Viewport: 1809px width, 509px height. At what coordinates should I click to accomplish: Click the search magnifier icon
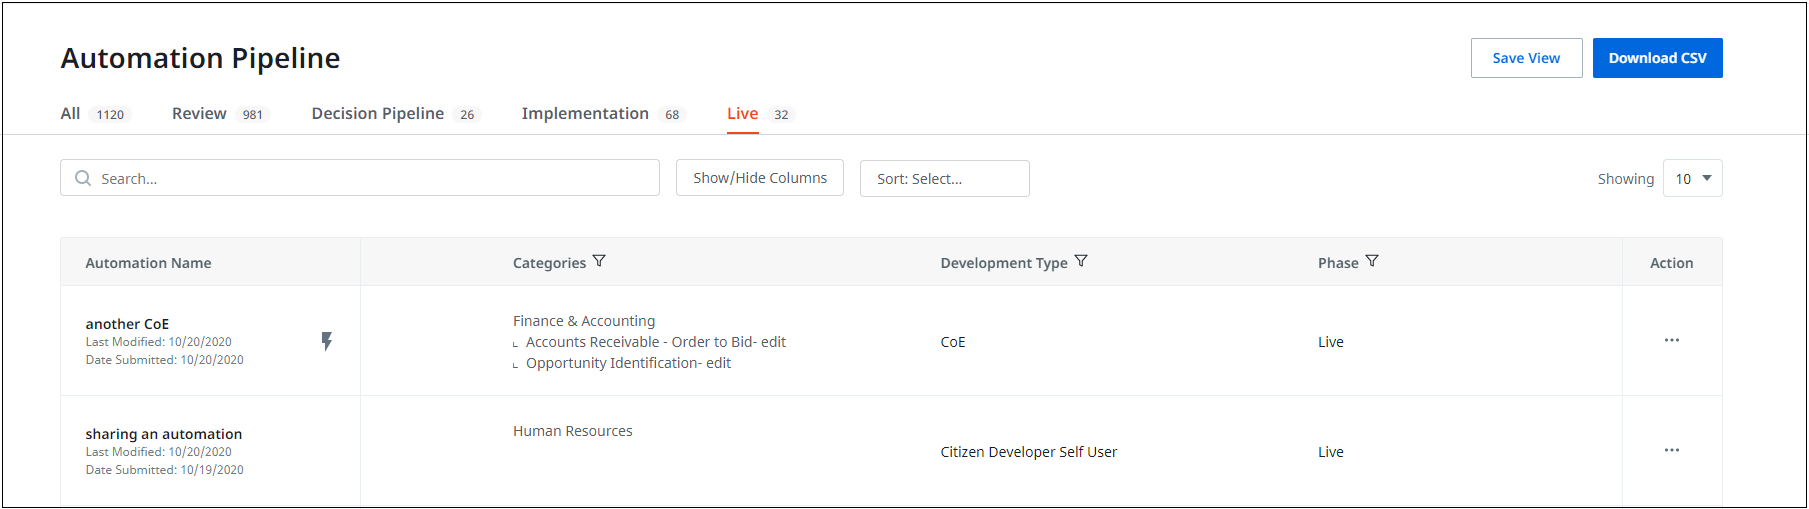click(83, 178)
